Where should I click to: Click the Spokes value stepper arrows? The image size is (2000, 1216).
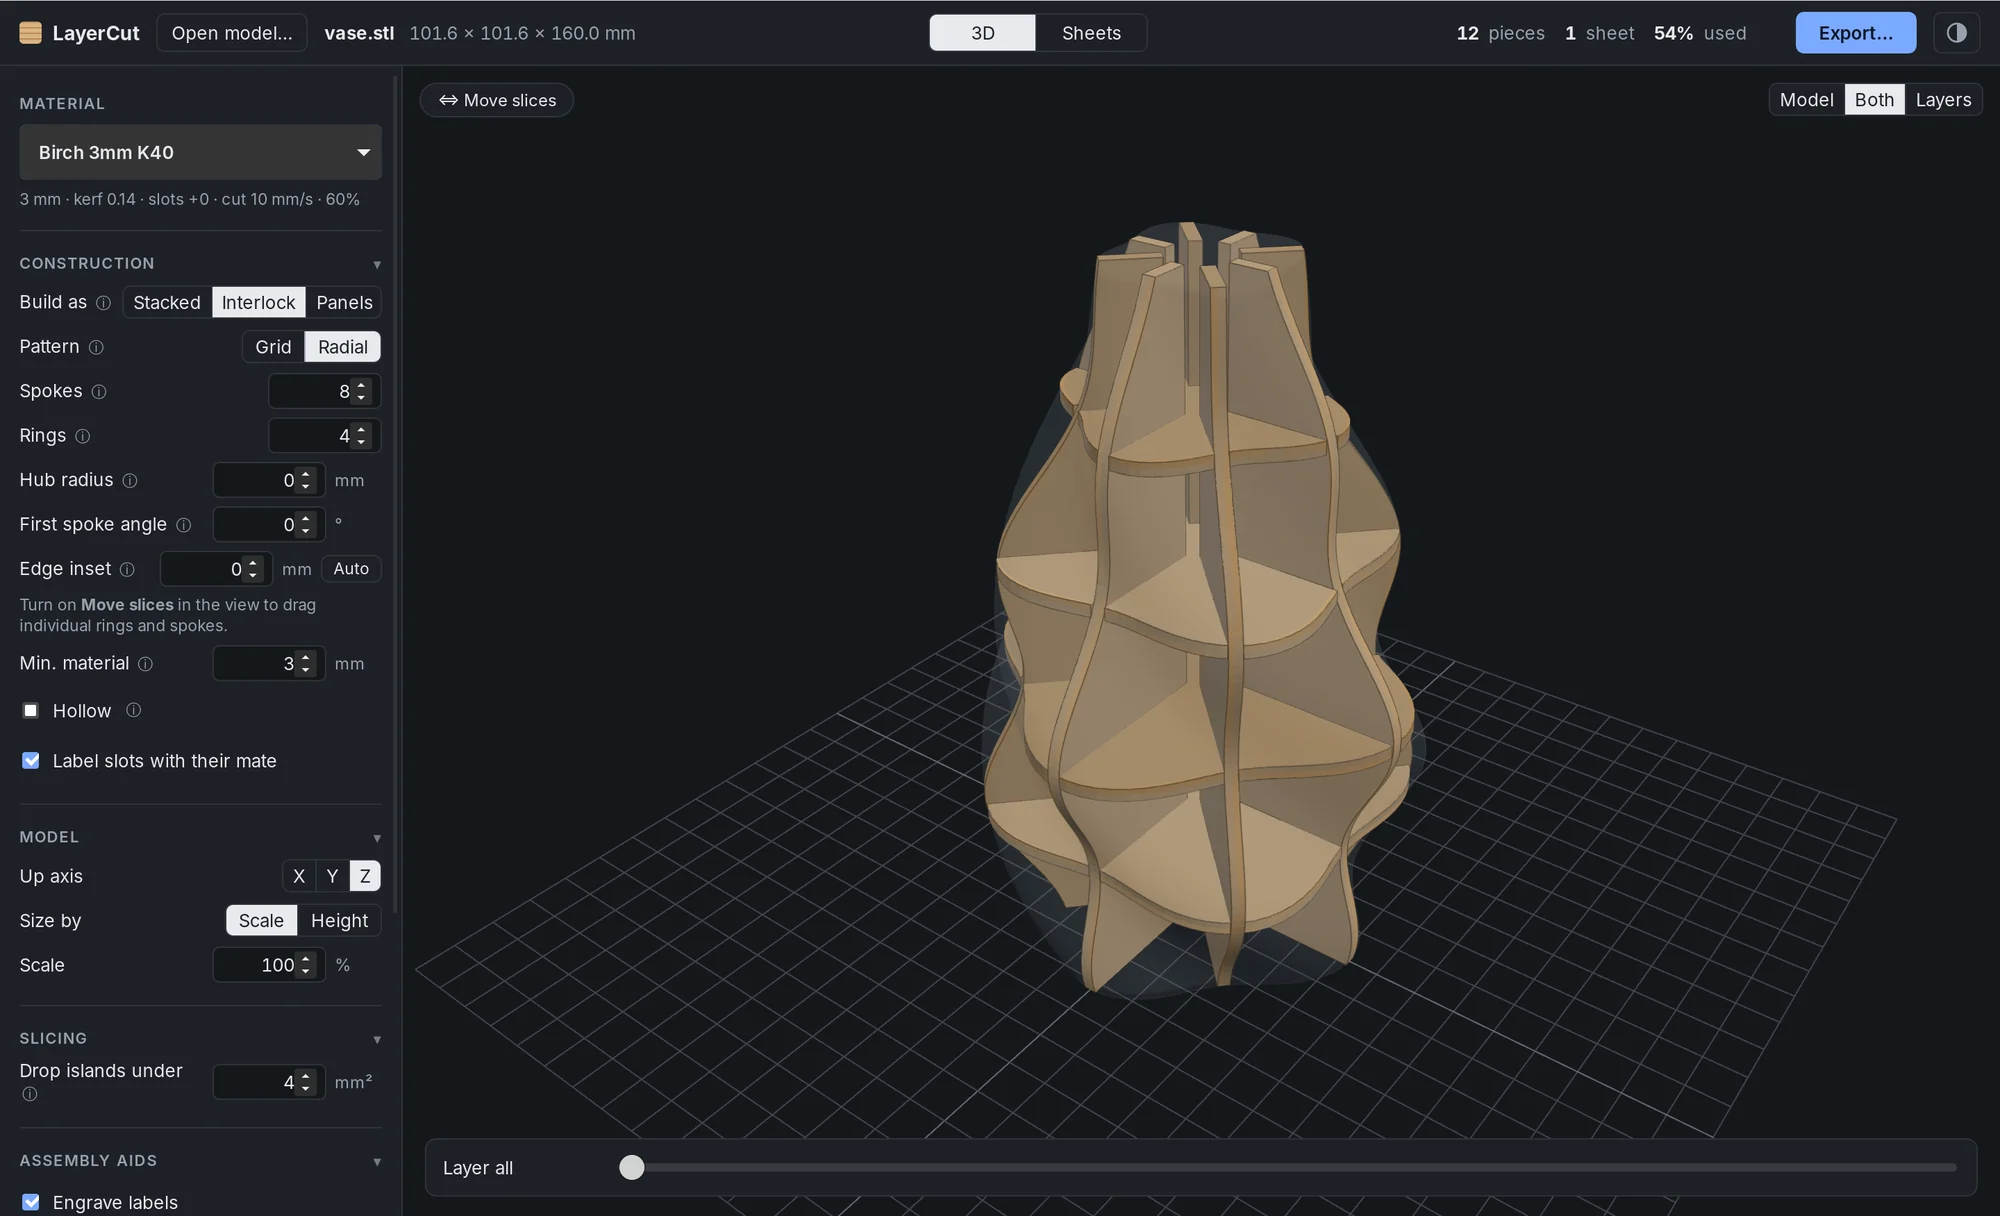tap(362, 391)
